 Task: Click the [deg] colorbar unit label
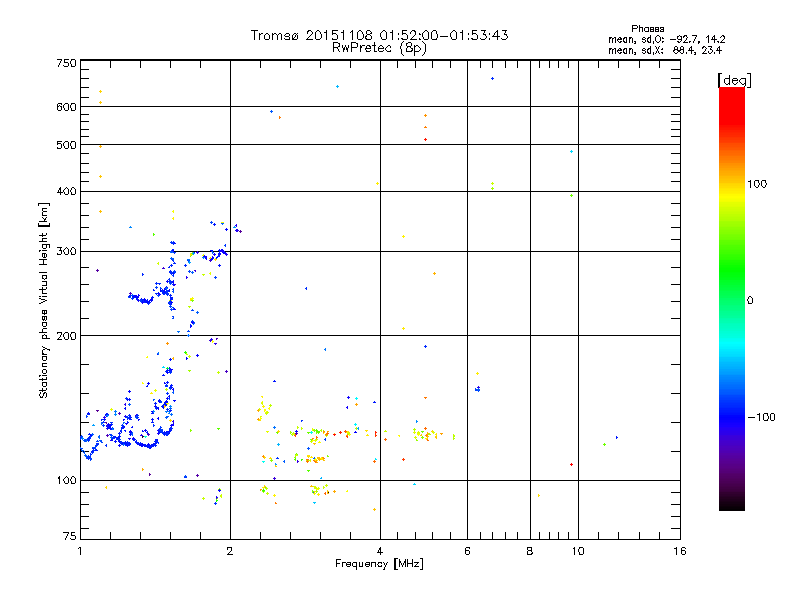(x=734, y=81)
